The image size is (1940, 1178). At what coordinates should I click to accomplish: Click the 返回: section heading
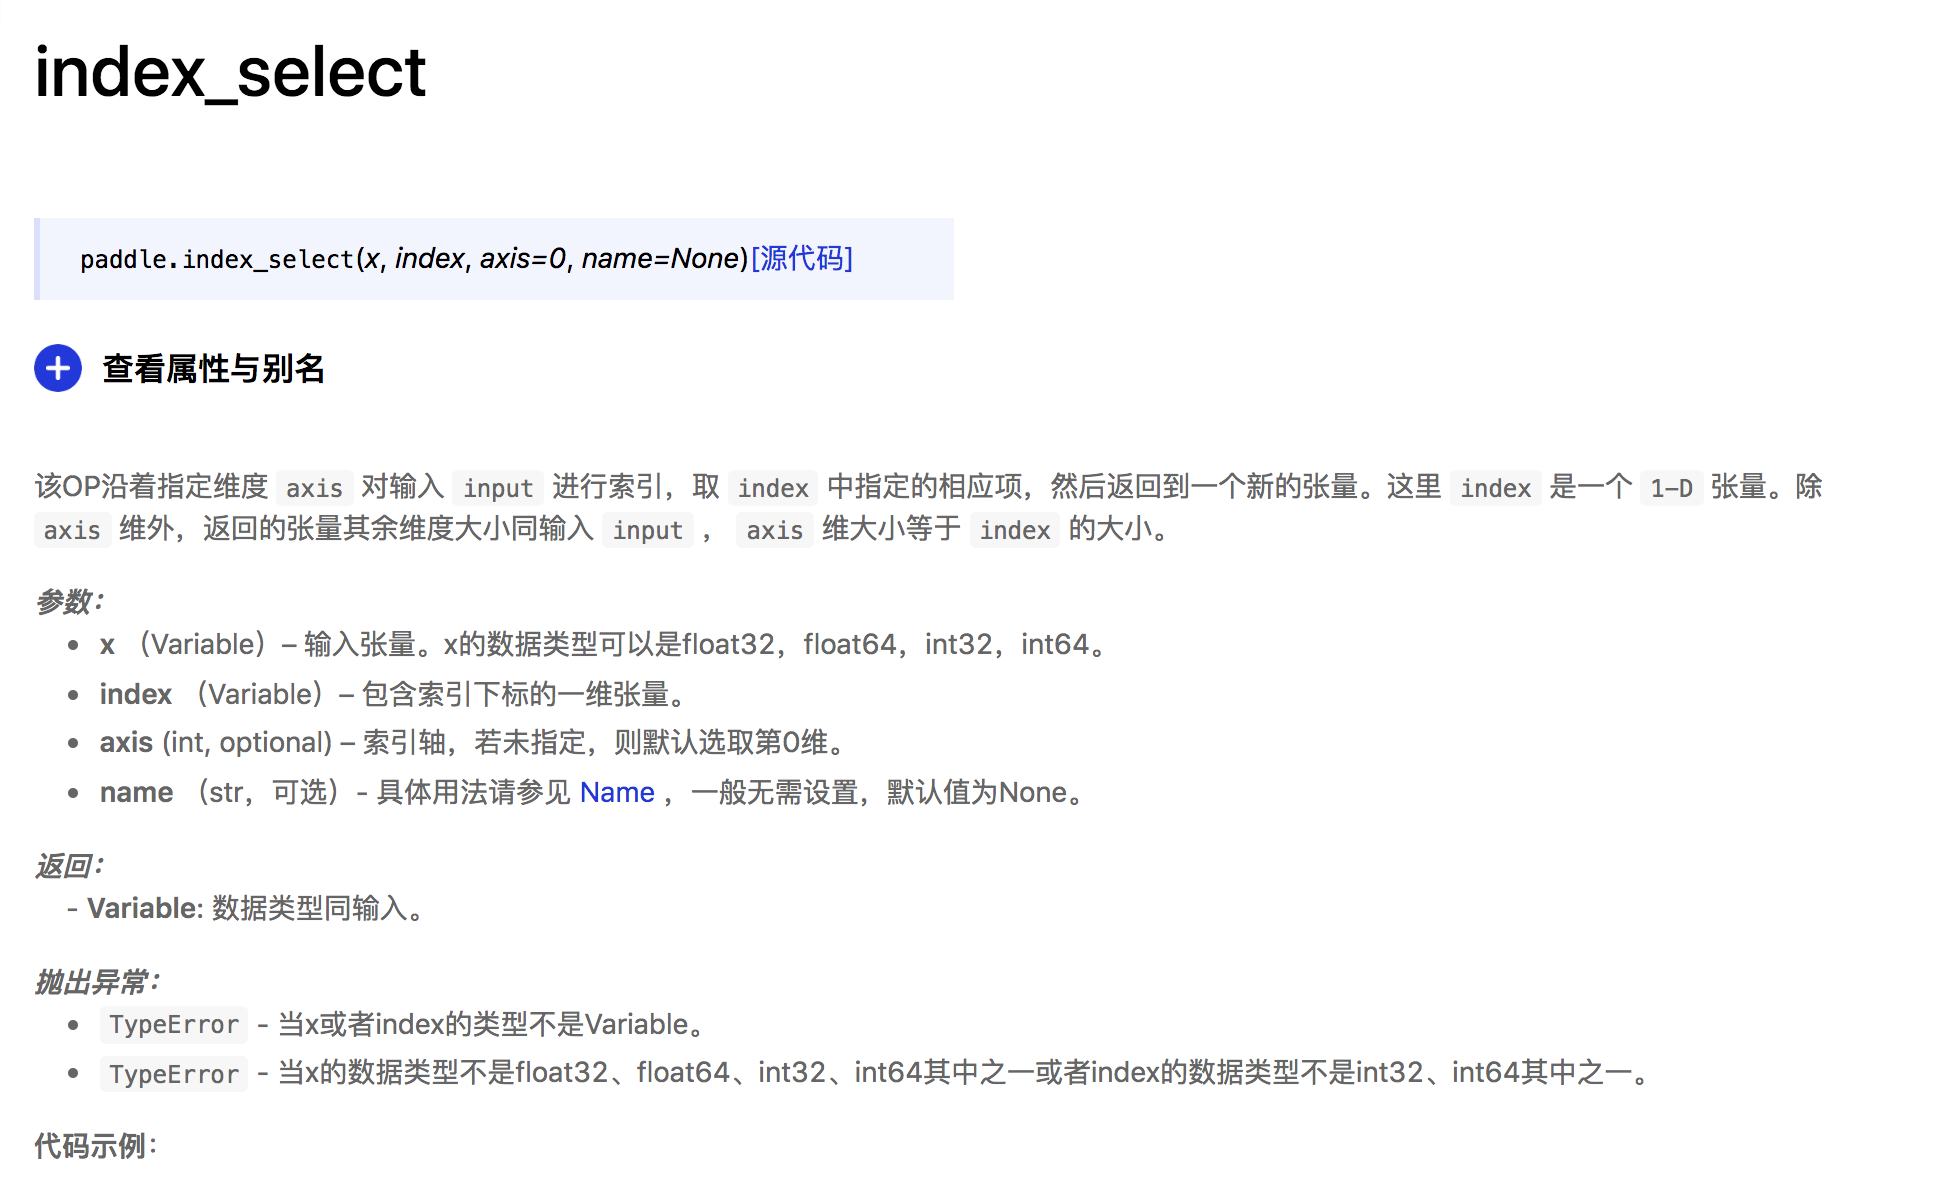[68, 865]
